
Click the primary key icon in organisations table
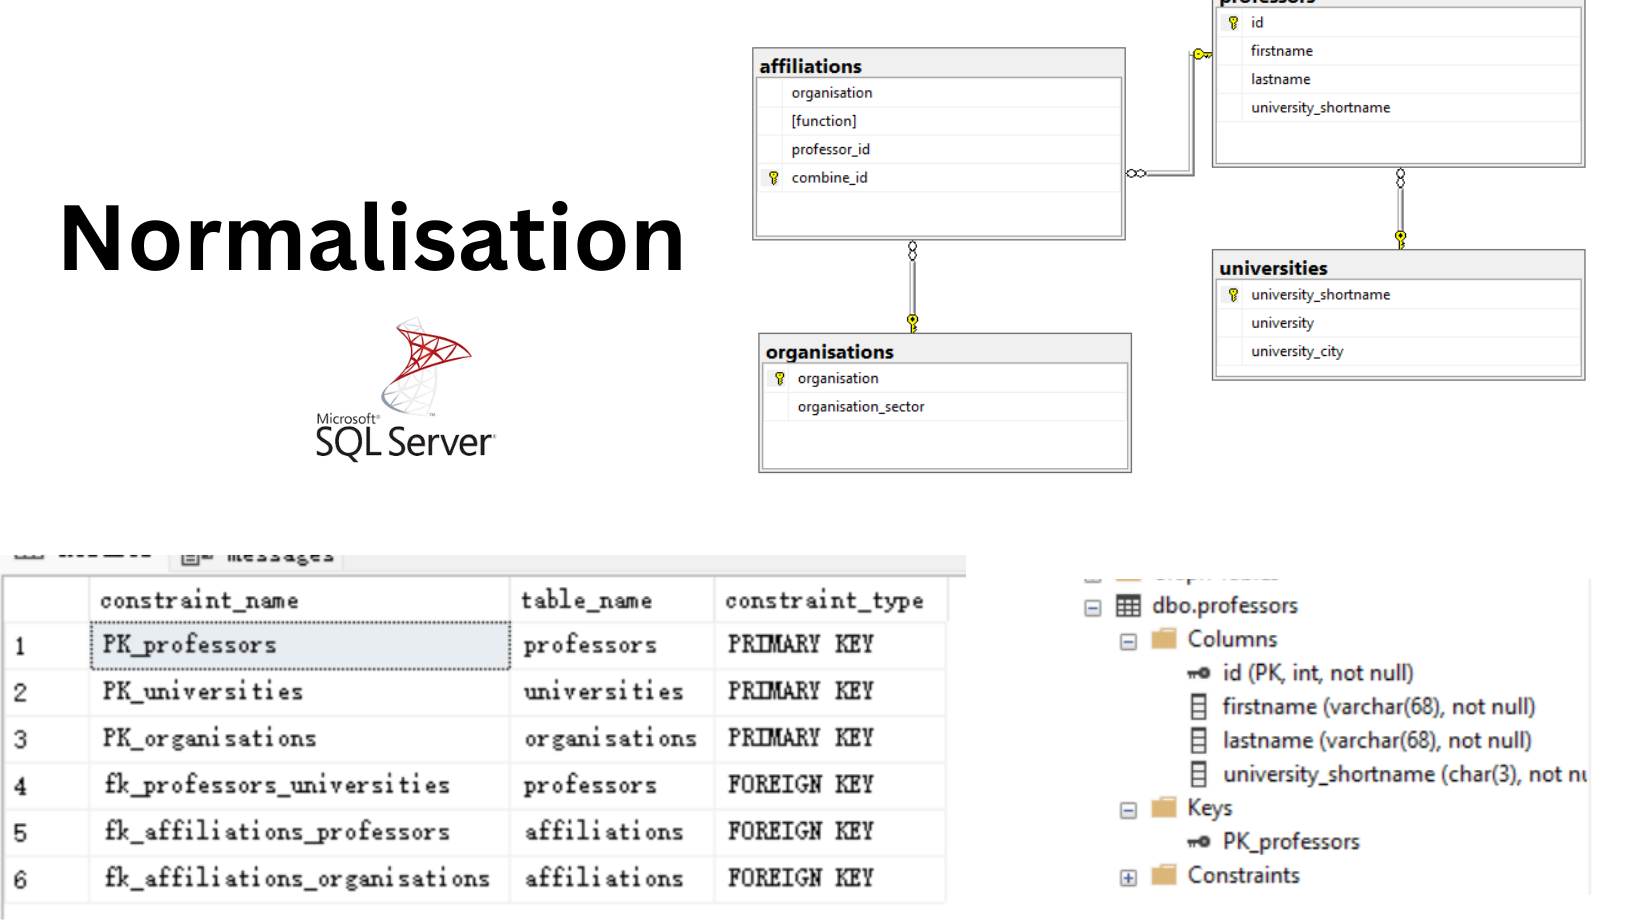click(x=779, y=379)
